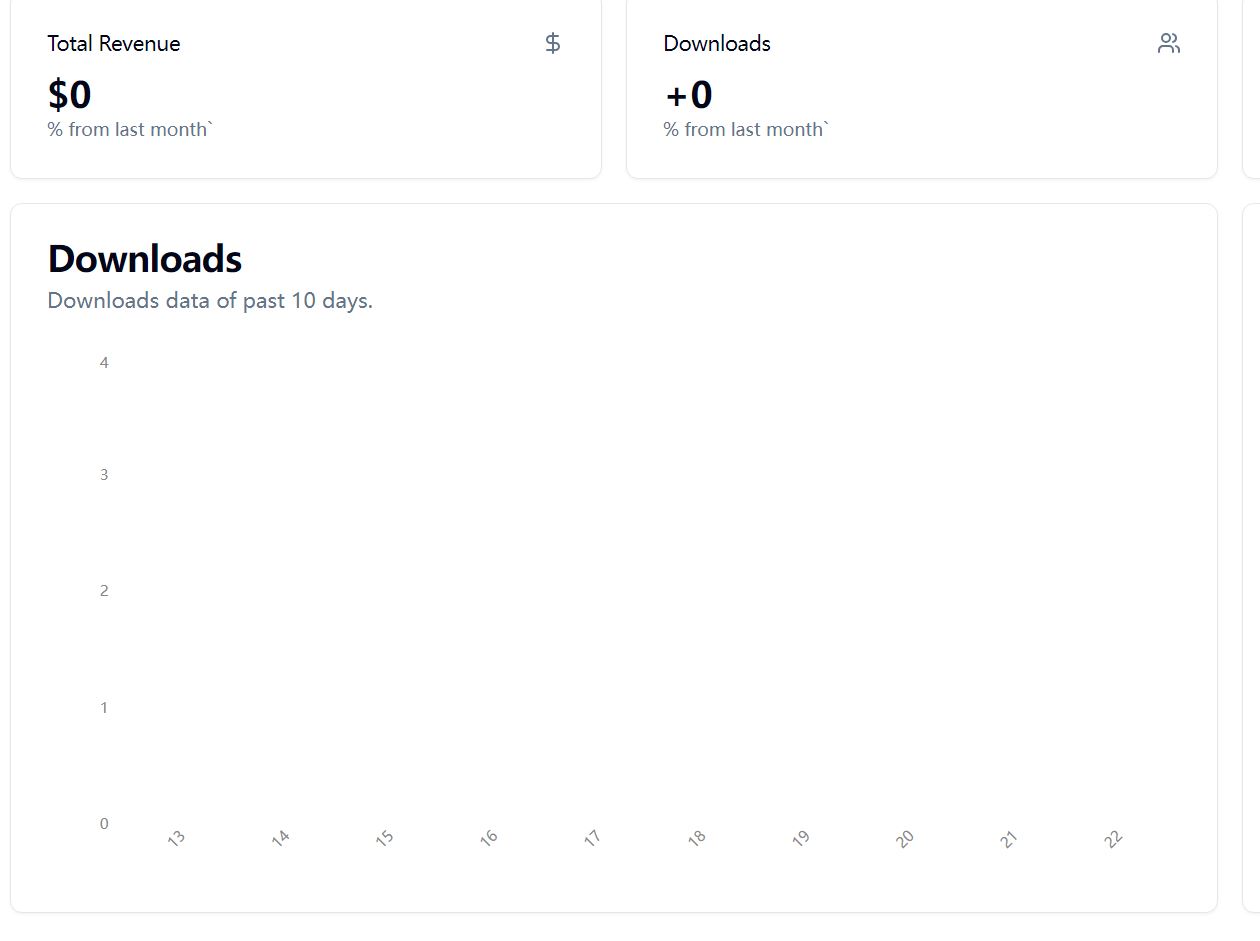Click the $0 revenue value

[70, 95]
